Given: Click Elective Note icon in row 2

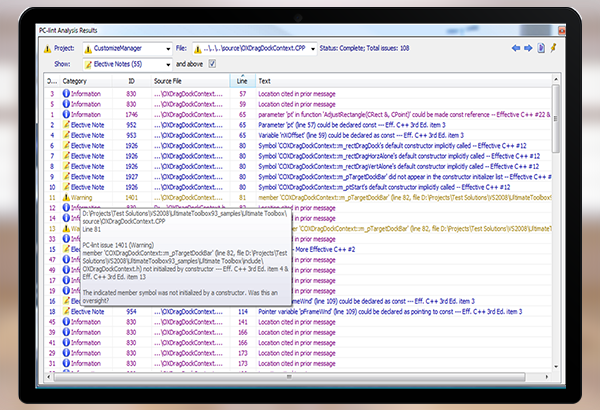Looking at the screenshot, I should [66, 124].
